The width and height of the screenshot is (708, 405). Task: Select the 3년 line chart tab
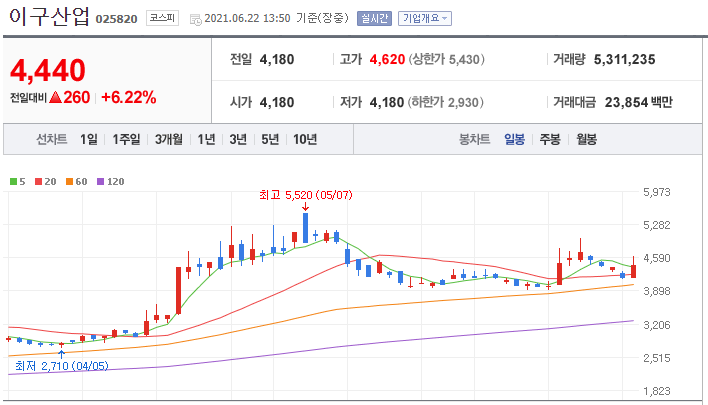point(238,139)
